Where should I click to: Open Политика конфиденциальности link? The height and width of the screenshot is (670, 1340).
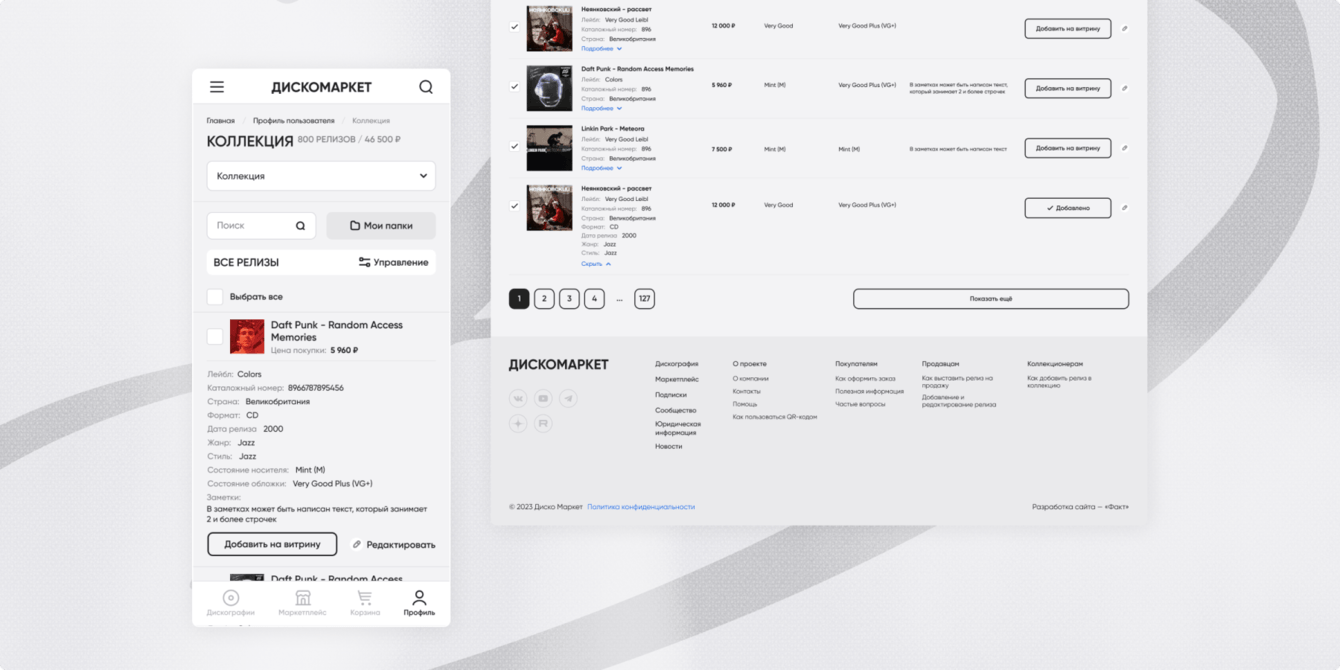click(x=641, y=507)
